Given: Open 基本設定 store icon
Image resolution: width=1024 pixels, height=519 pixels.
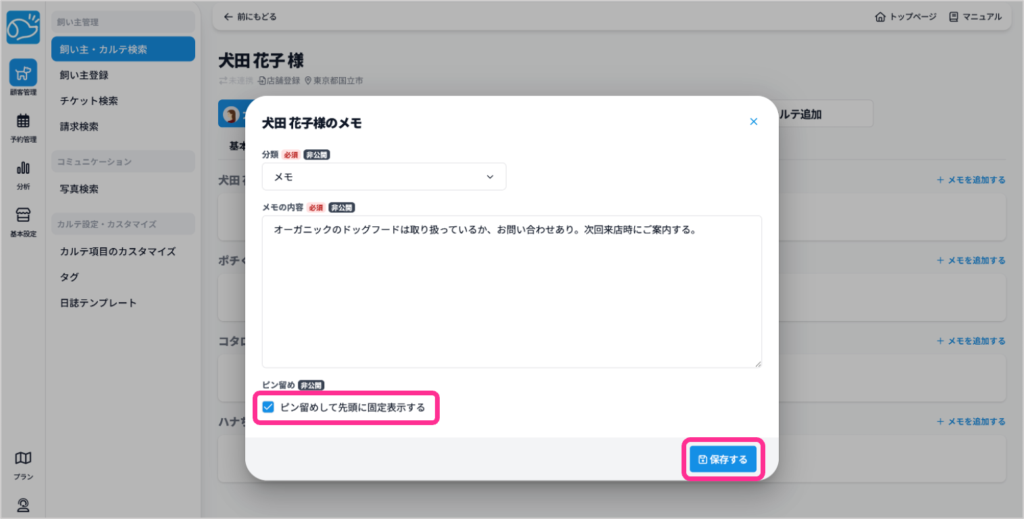Looking at the screenshot, I should (22, 219).
